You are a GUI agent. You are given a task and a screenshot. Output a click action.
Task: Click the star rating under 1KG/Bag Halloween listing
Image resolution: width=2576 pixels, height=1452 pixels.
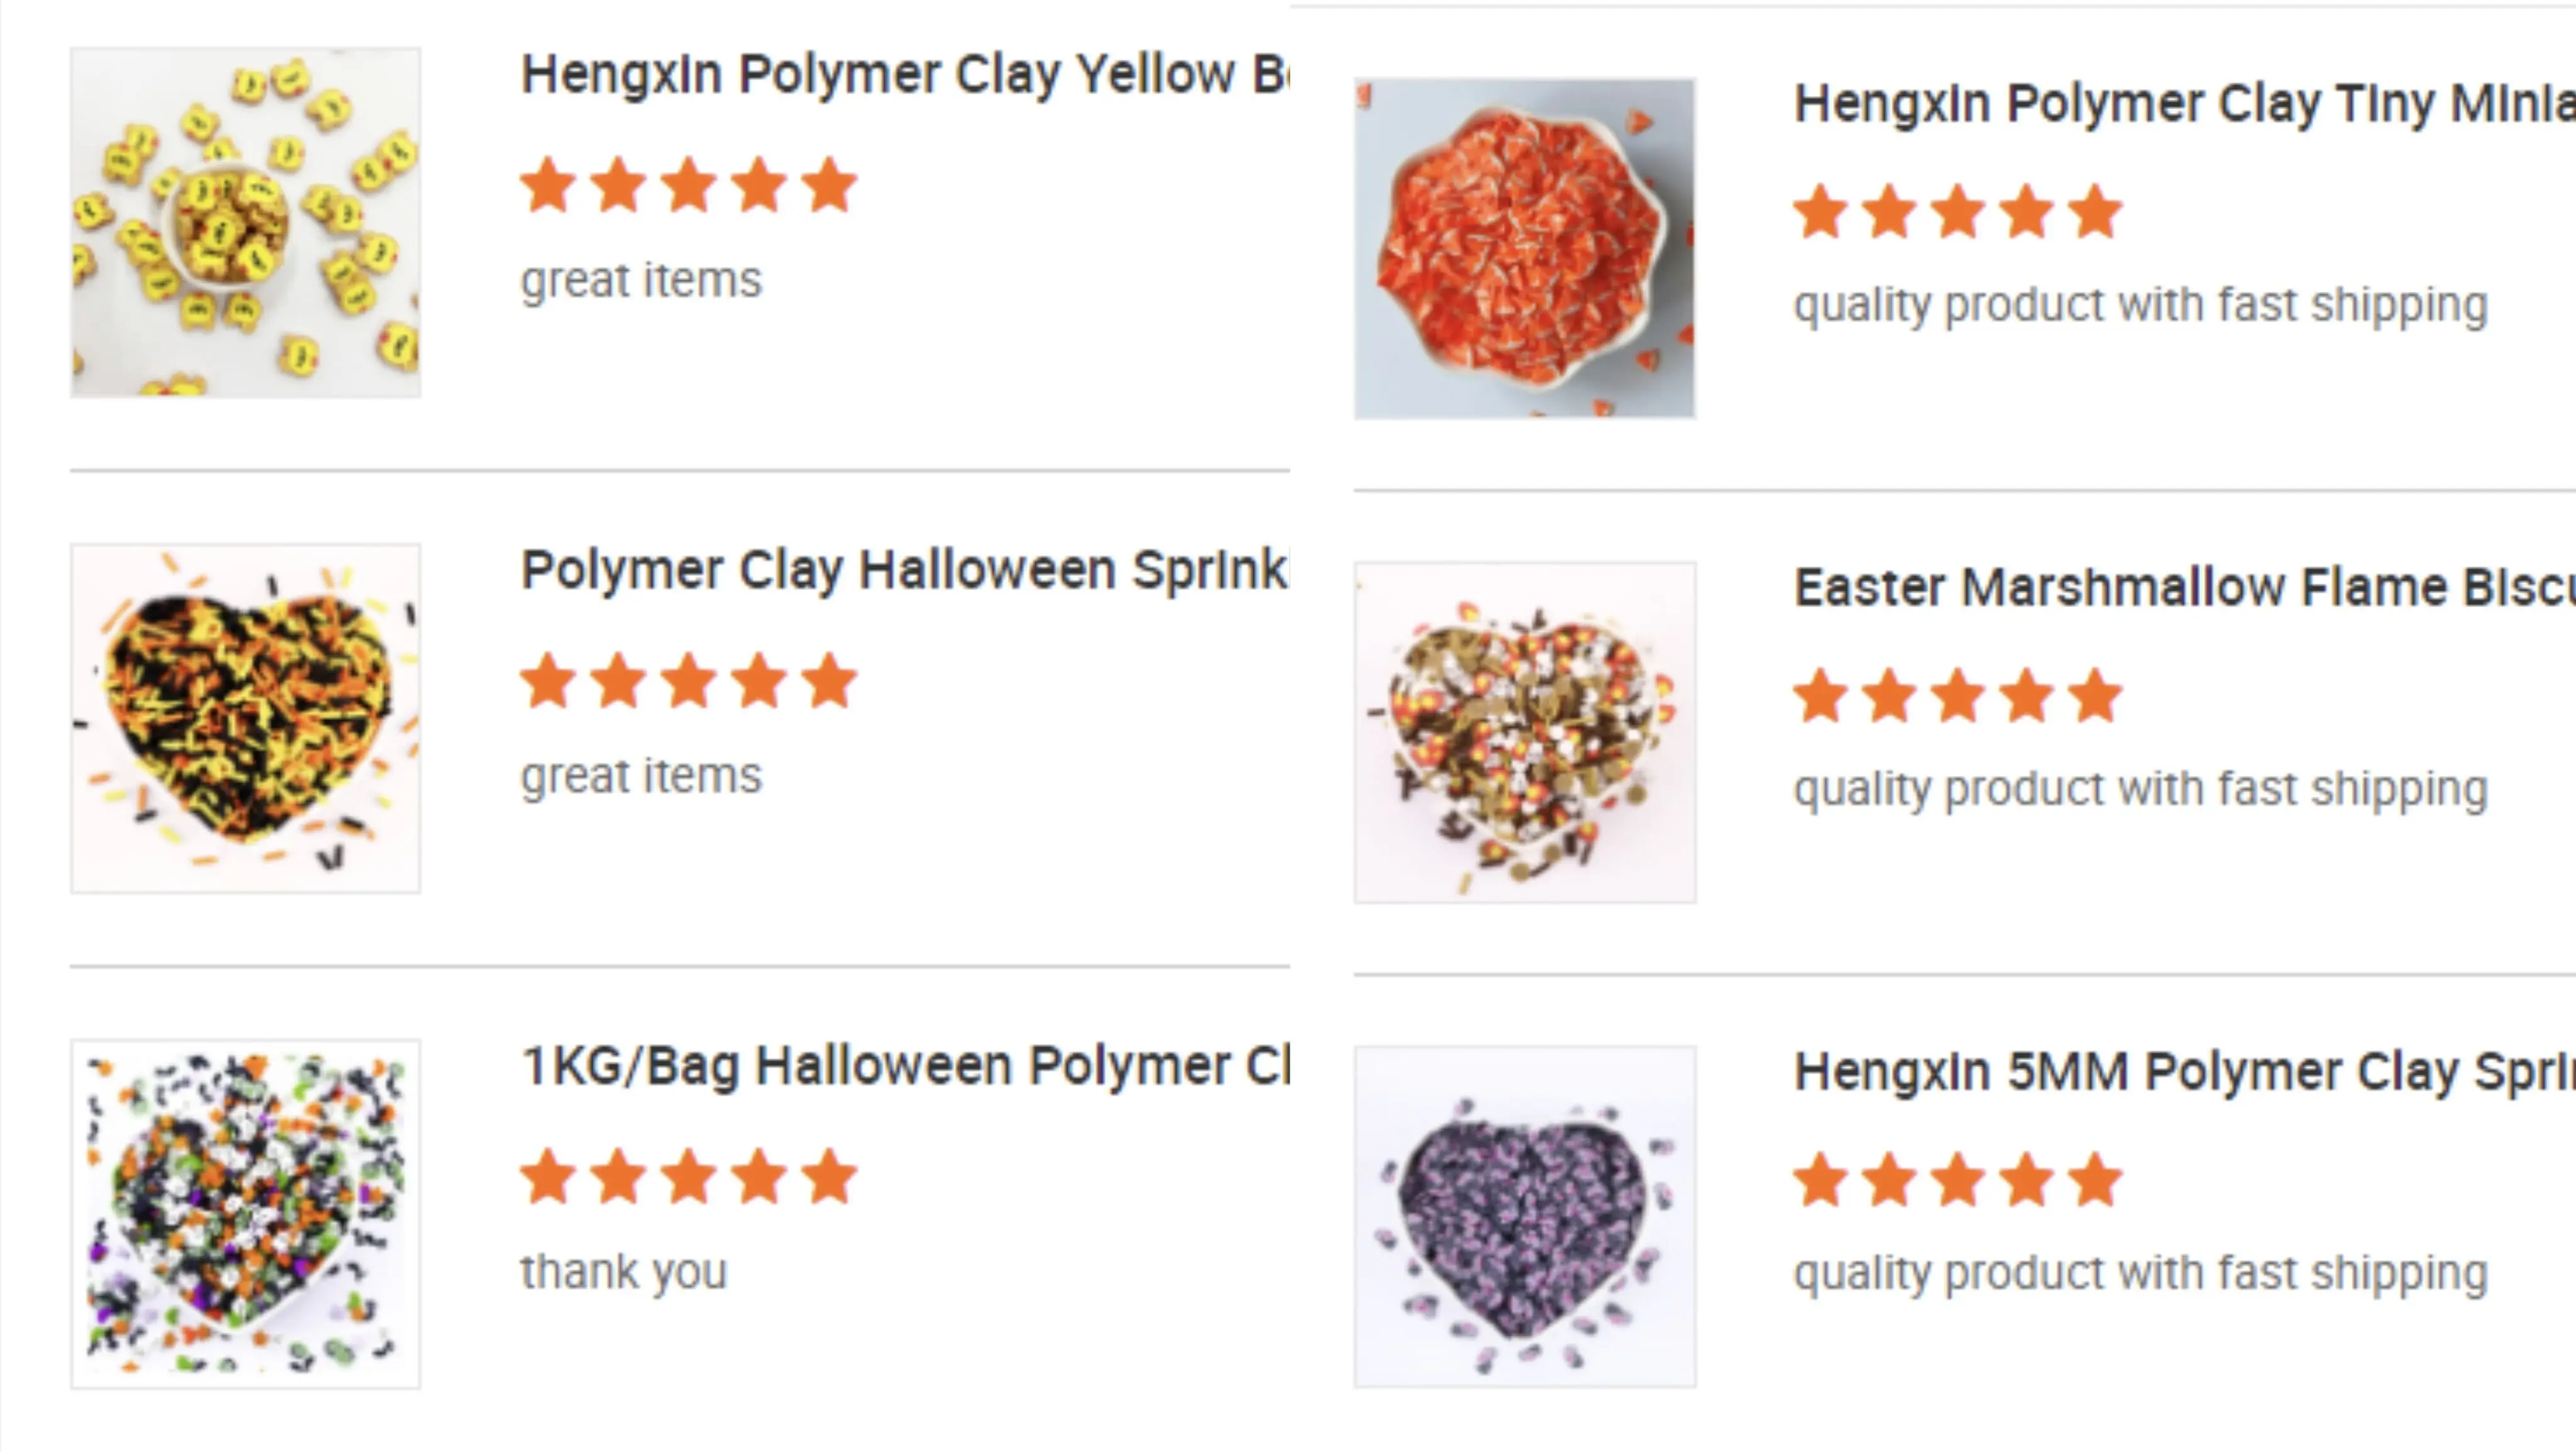coord(688,1177)
